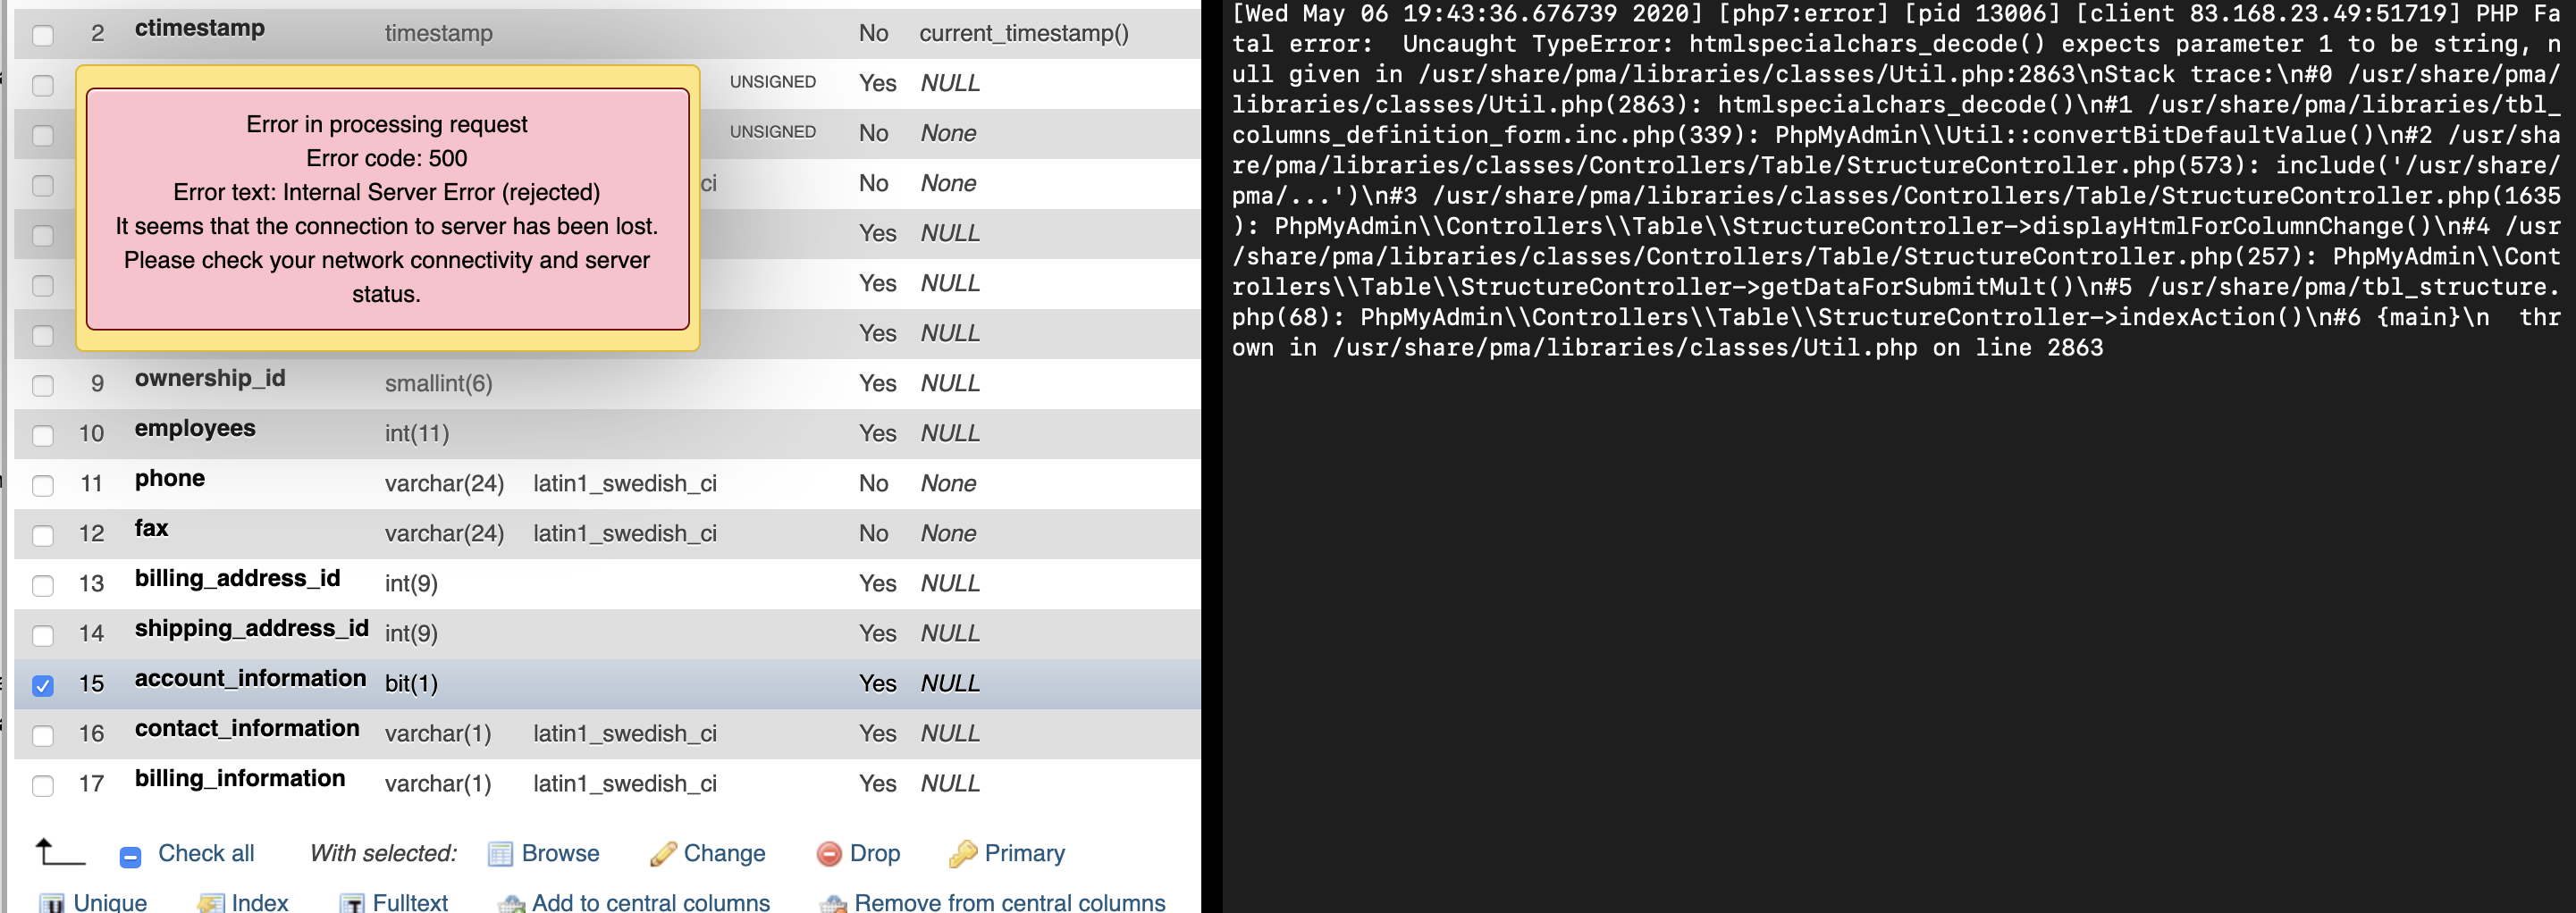Check the shipping_address_id row checkbox
Screen dimensions: 2576x913
(43, 635)
